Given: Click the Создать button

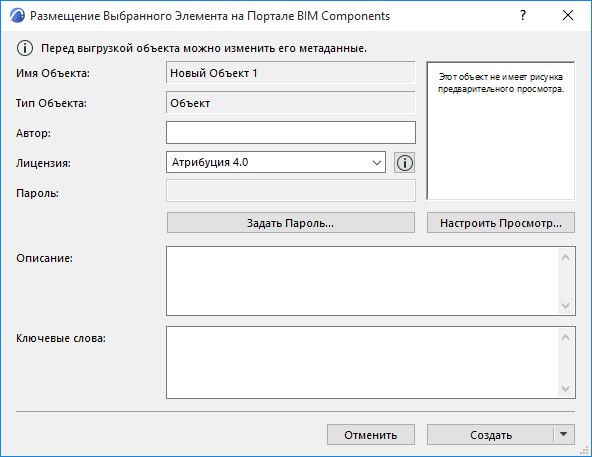Looking at the screenshot, I should click(x=490, y=435).
